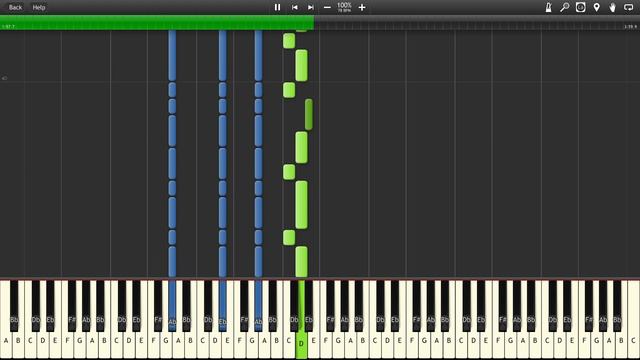The width and height of the screenshot is (640, 360).
Task: Skip back to the previous section
Action: (294, 7)
